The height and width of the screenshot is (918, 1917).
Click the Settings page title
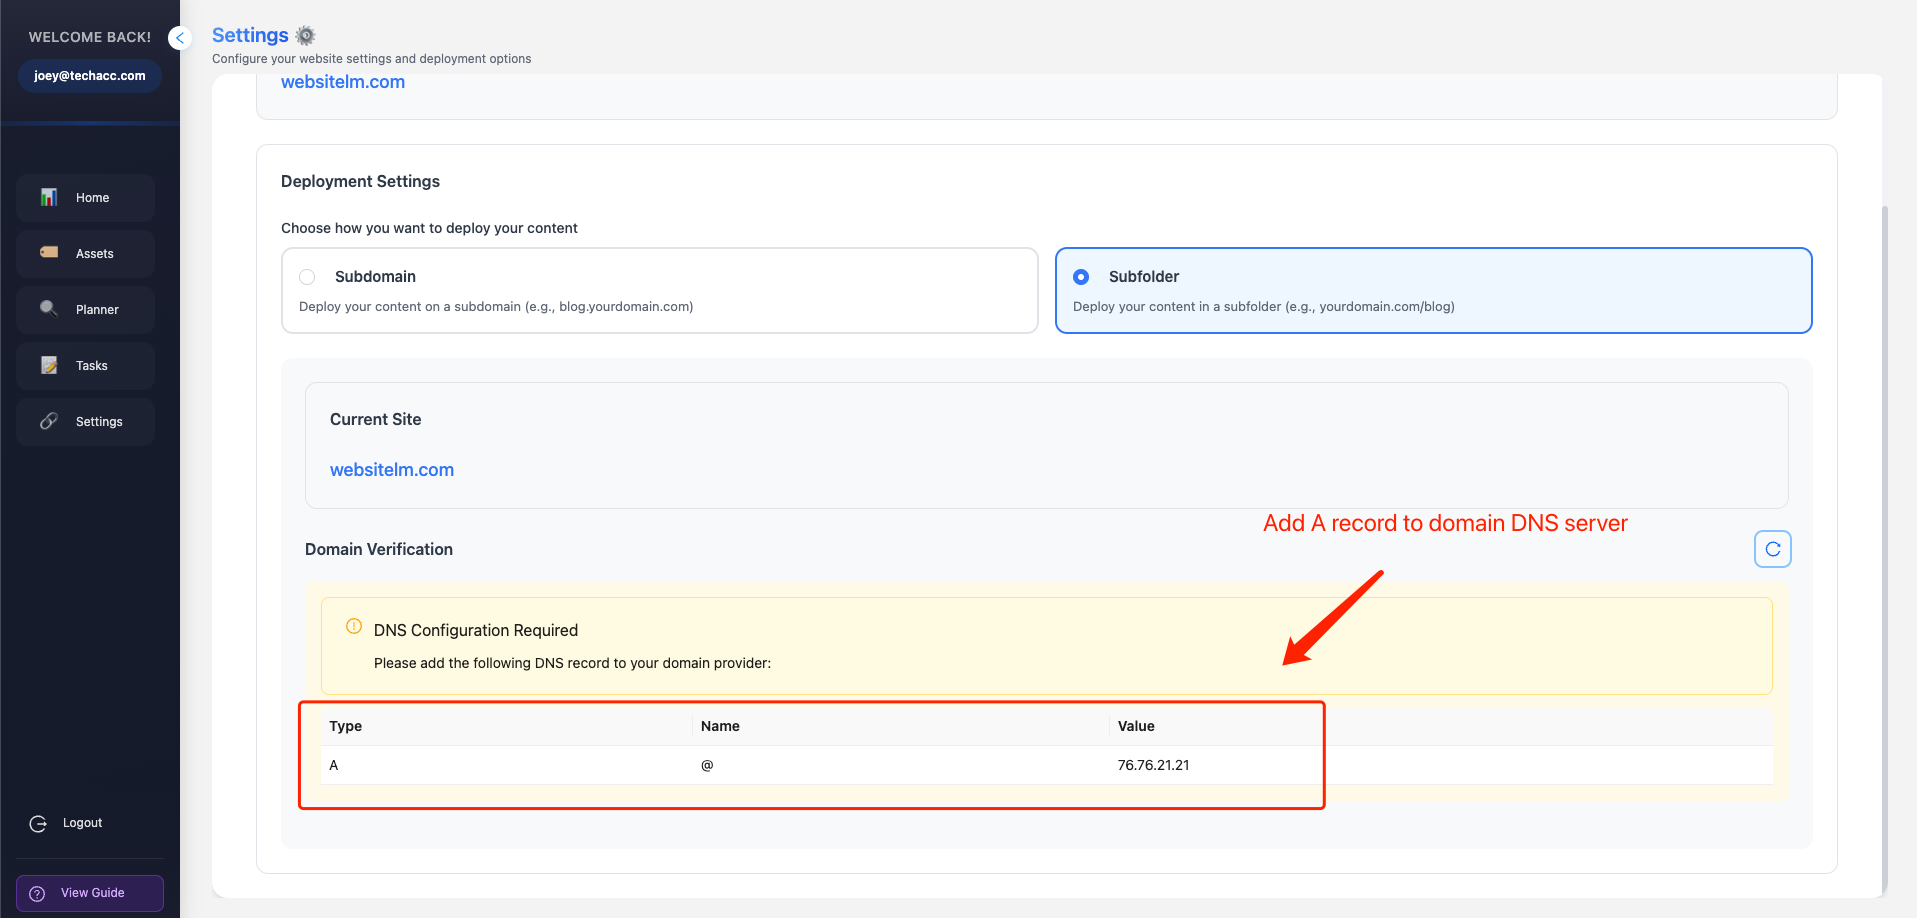point(250,36)
